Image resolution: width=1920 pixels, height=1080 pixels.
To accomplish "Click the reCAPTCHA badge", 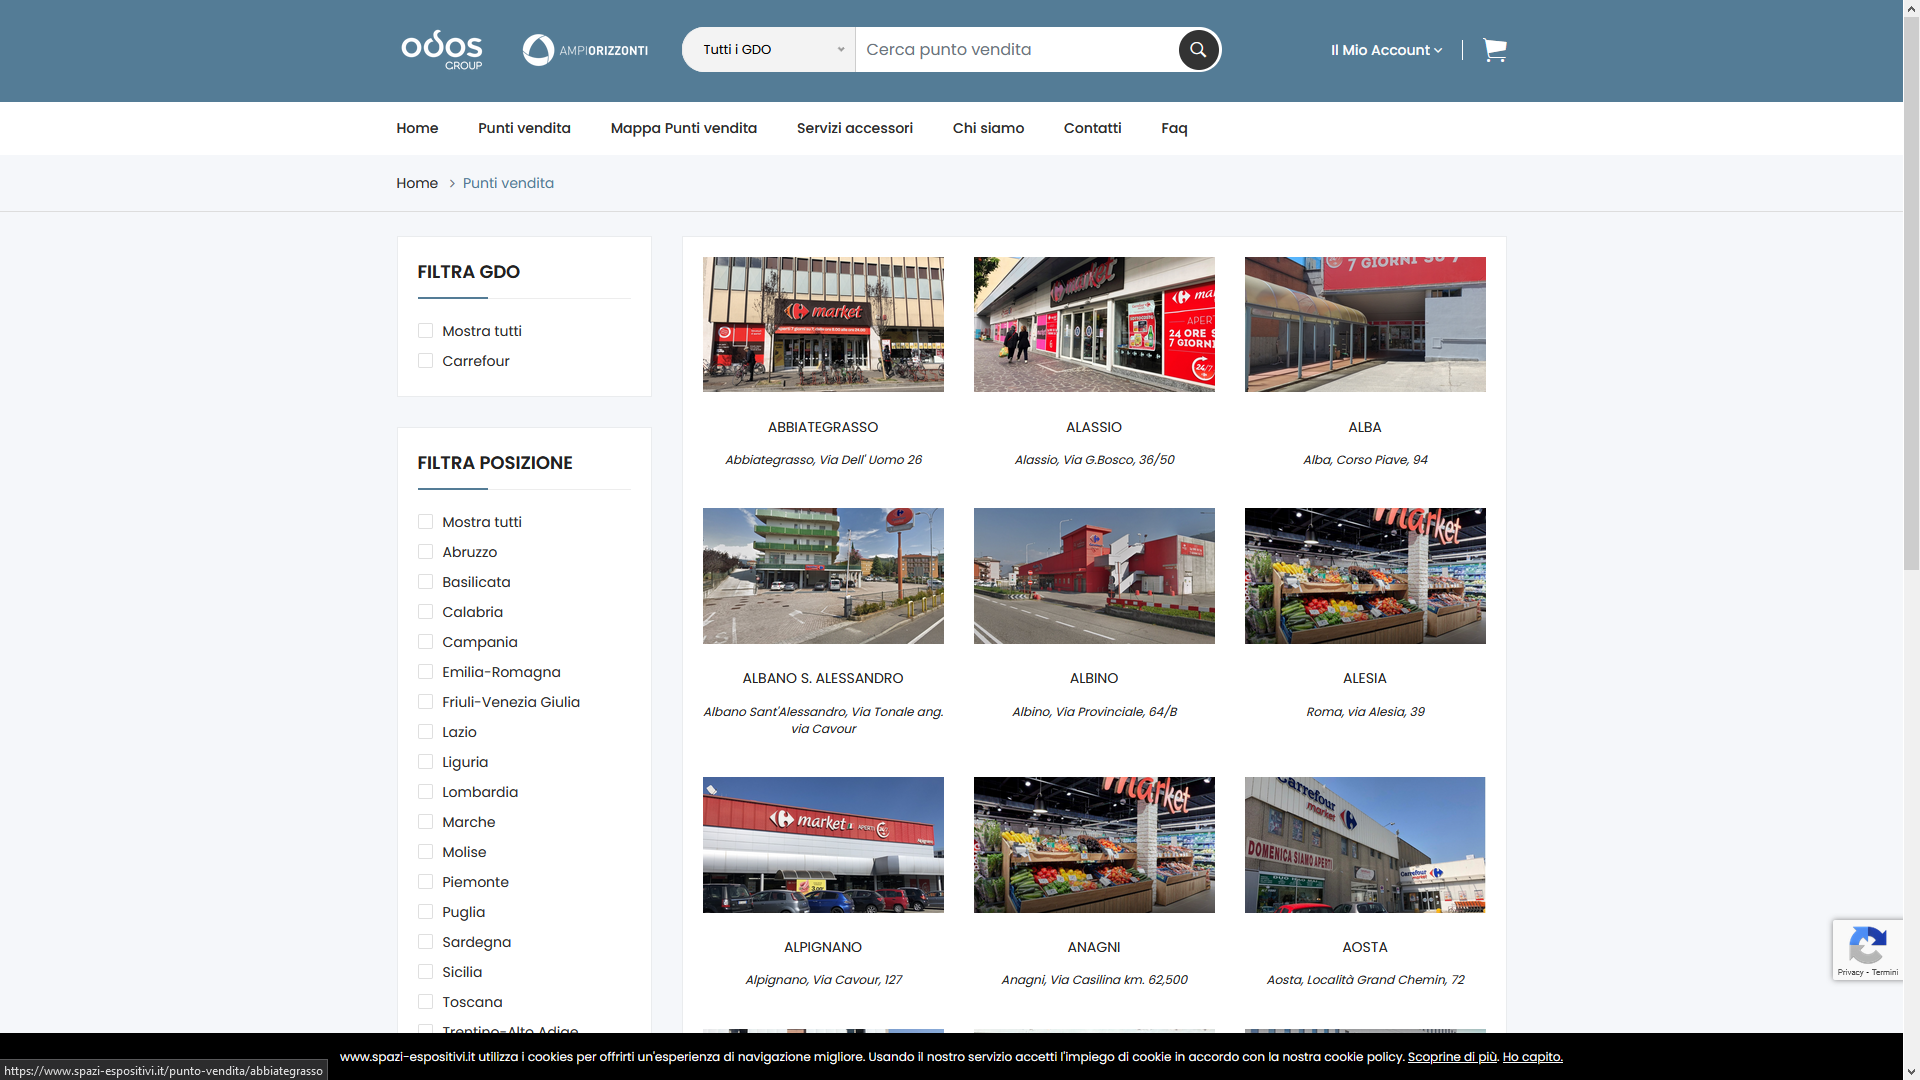I will tap(1867, 950).
